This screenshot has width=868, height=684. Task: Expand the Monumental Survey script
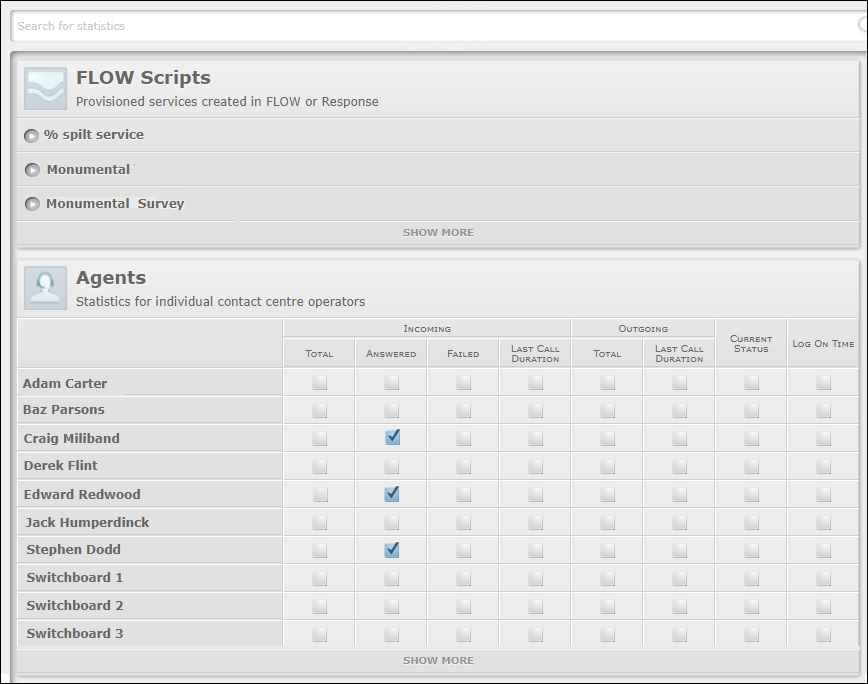[x=32, y=204]
